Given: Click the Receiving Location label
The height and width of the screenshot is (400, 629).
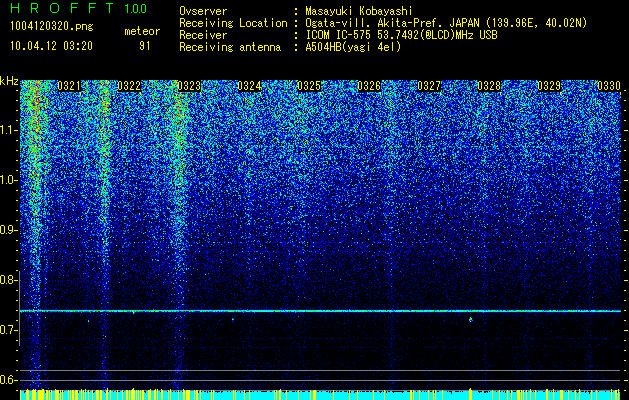Looking at the screenshot, I should click(x=233, y=23).
